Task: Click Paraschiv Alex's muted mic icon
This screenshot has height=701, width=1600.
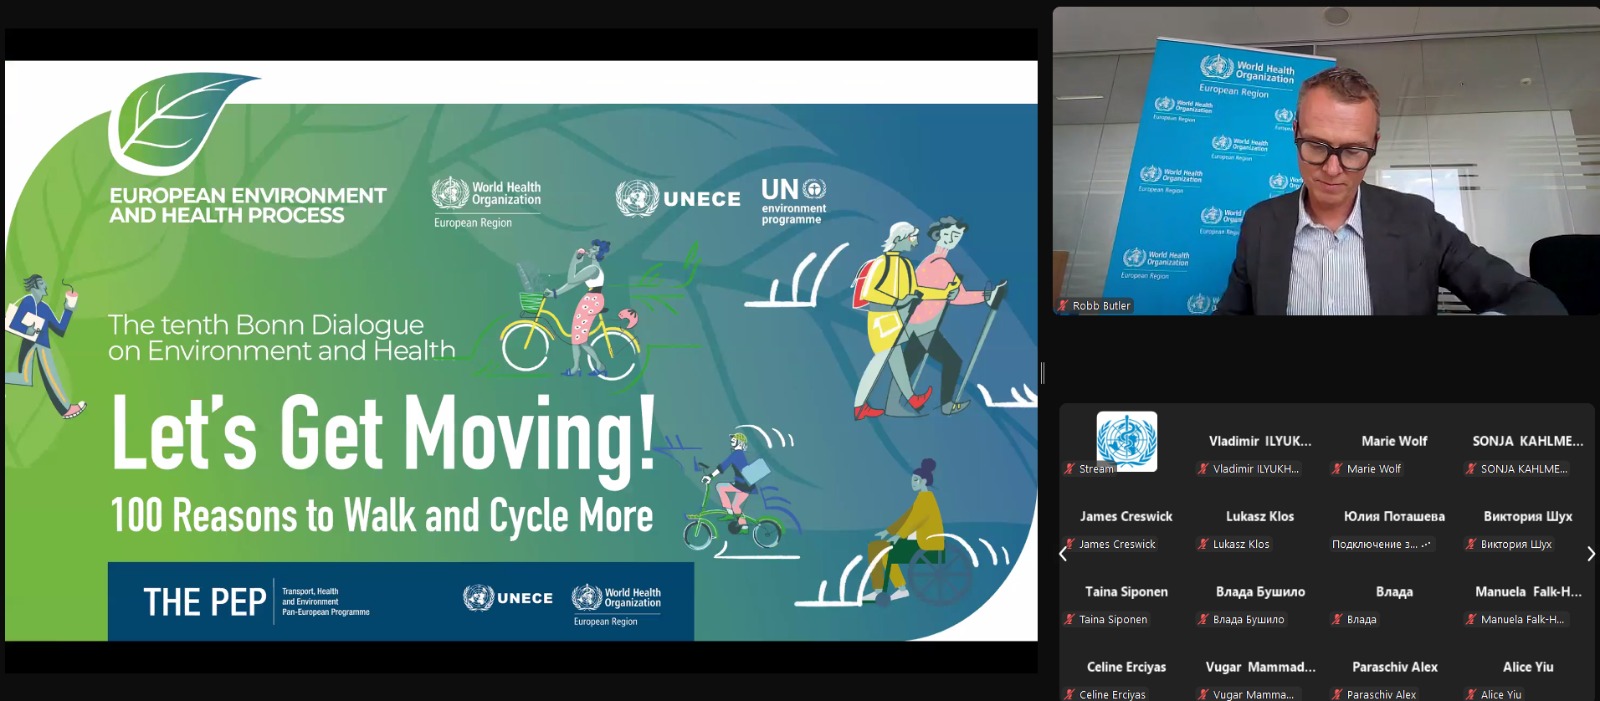Action: [1337, 694]
